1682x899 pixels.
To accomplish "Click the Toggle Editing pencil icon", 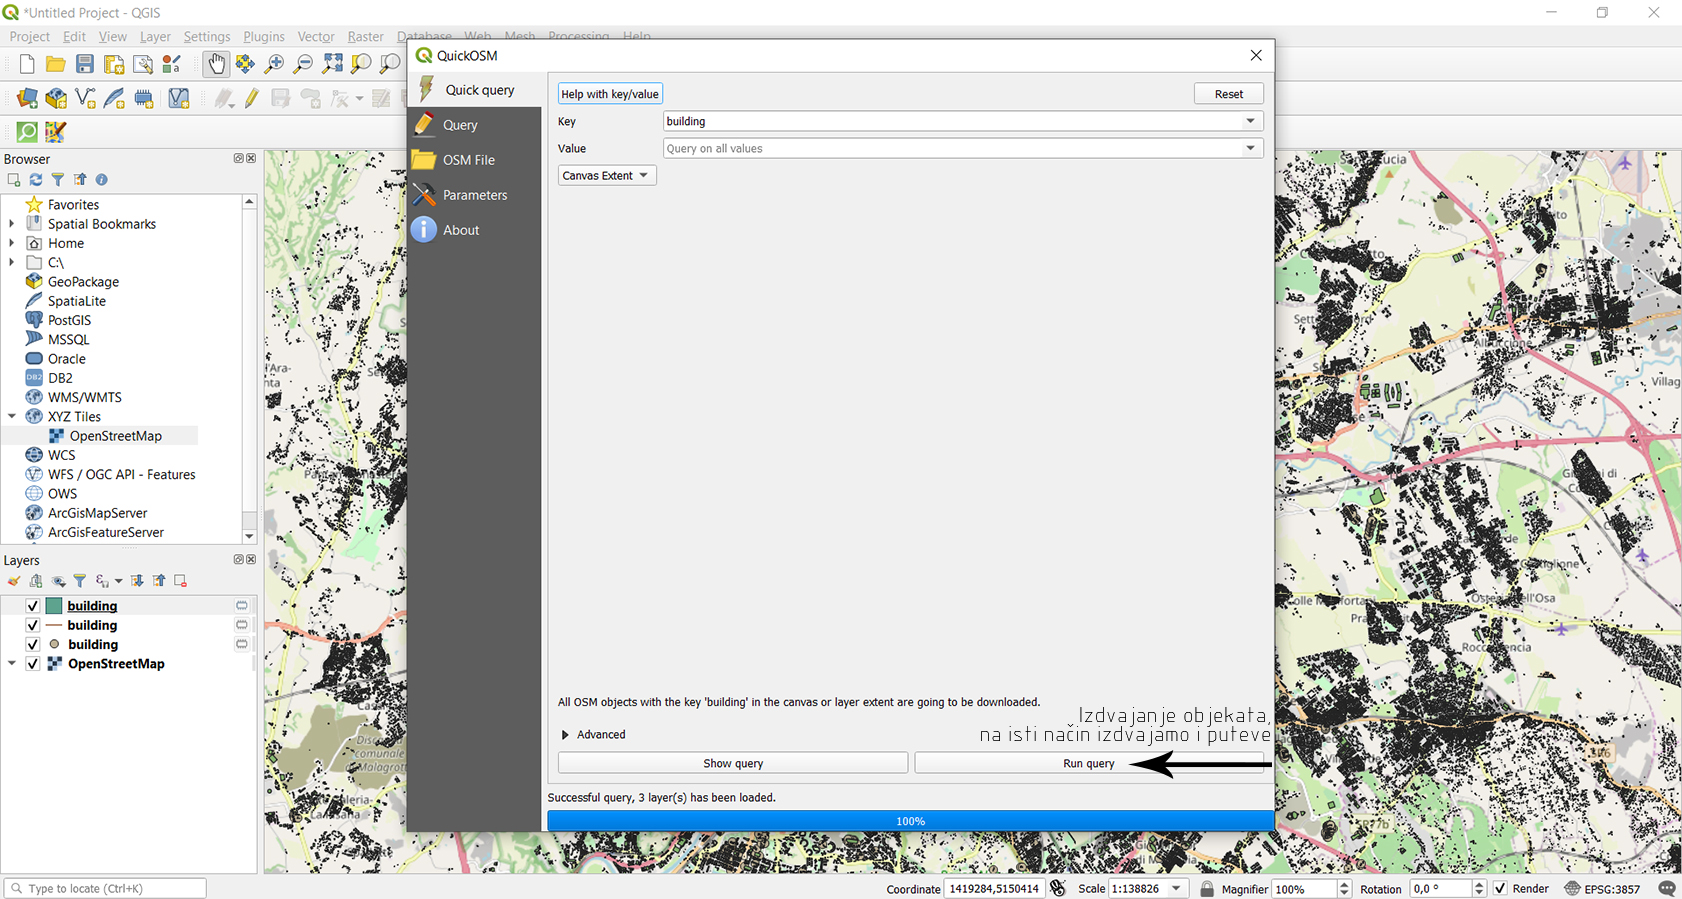I will (x=252, y=98).
